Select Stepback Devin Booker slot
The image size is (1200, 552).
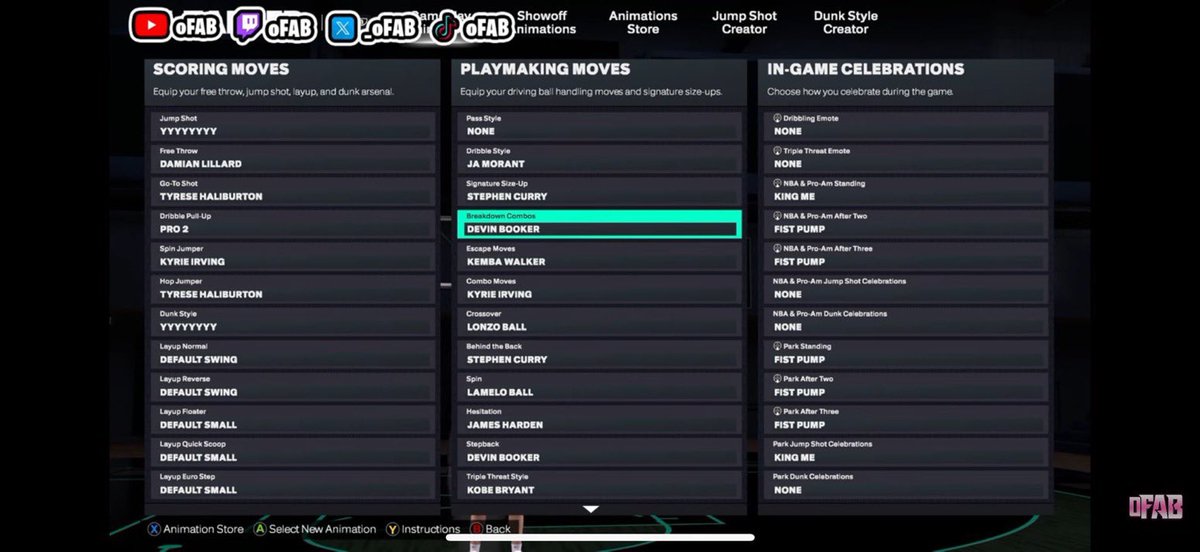[x=600, y=451]
